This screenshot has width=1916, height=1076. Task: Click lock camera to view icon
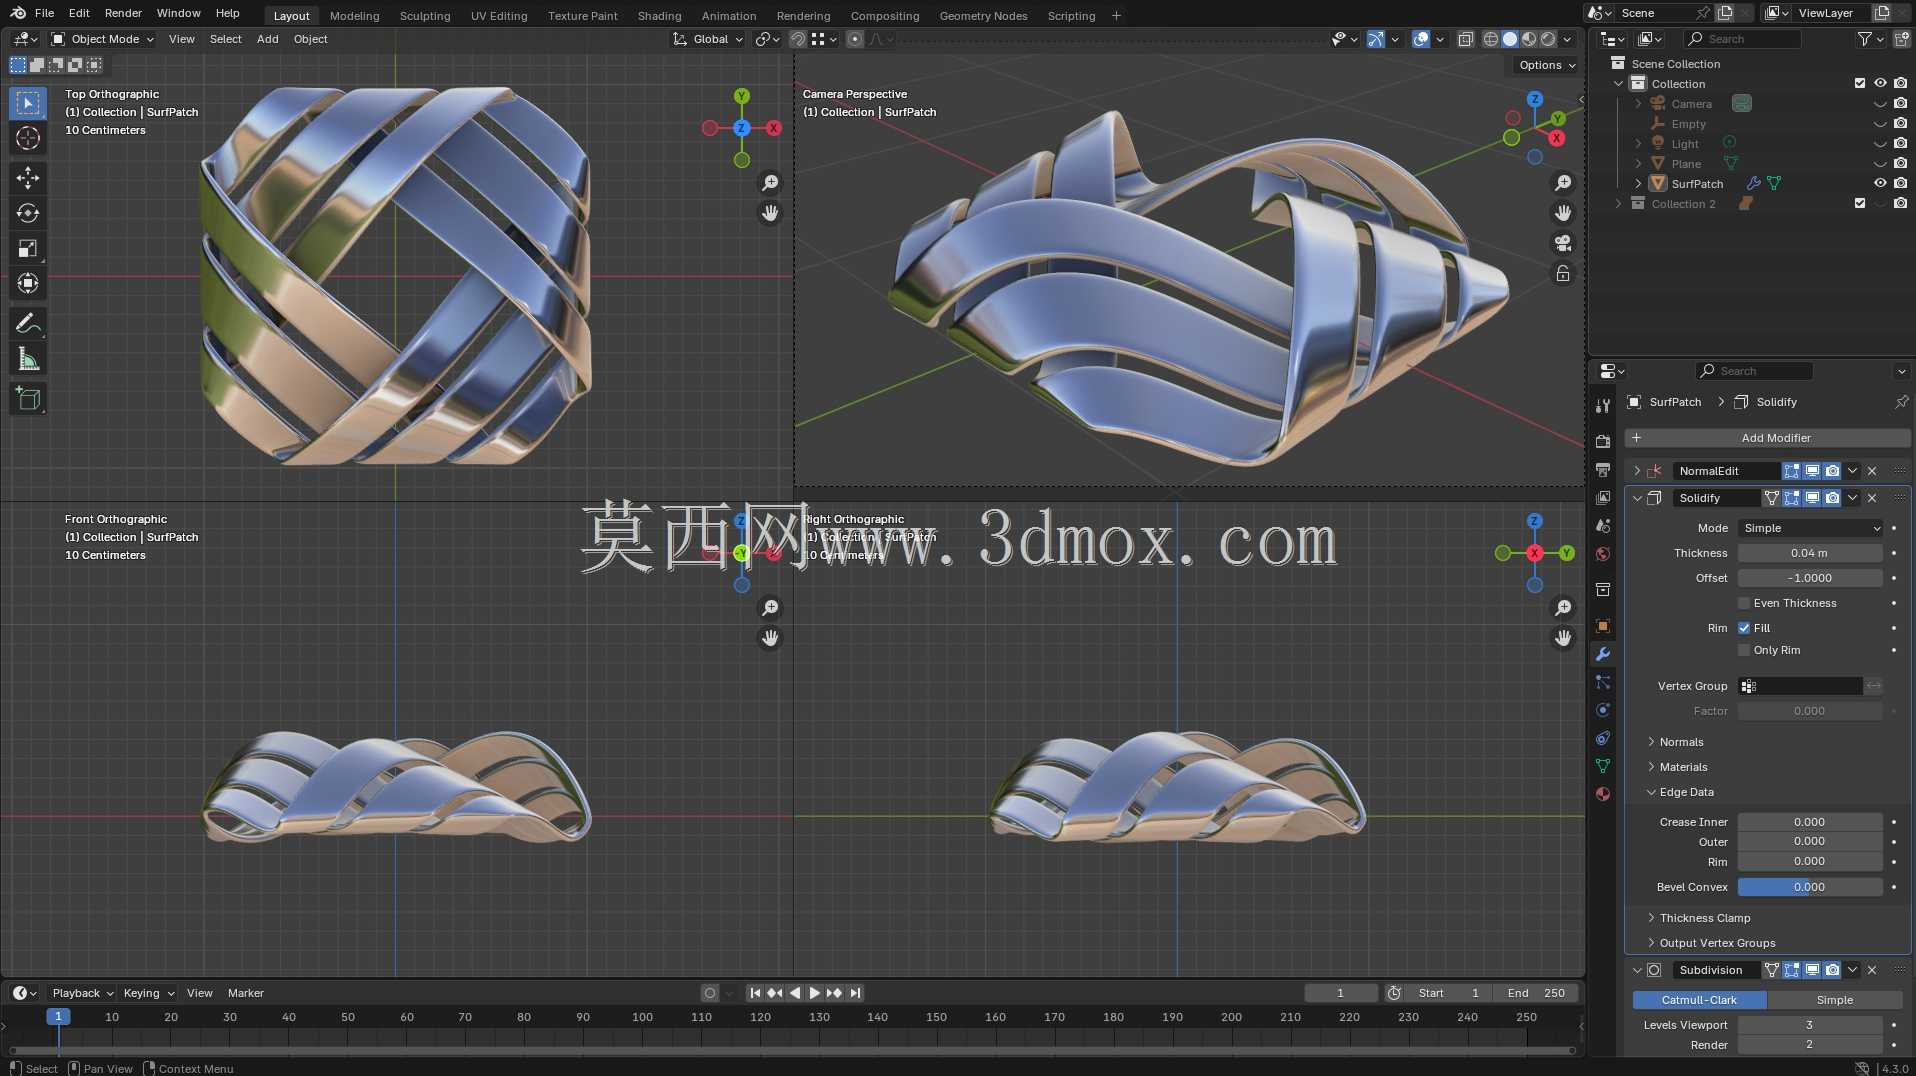(x=1563, y=273)
